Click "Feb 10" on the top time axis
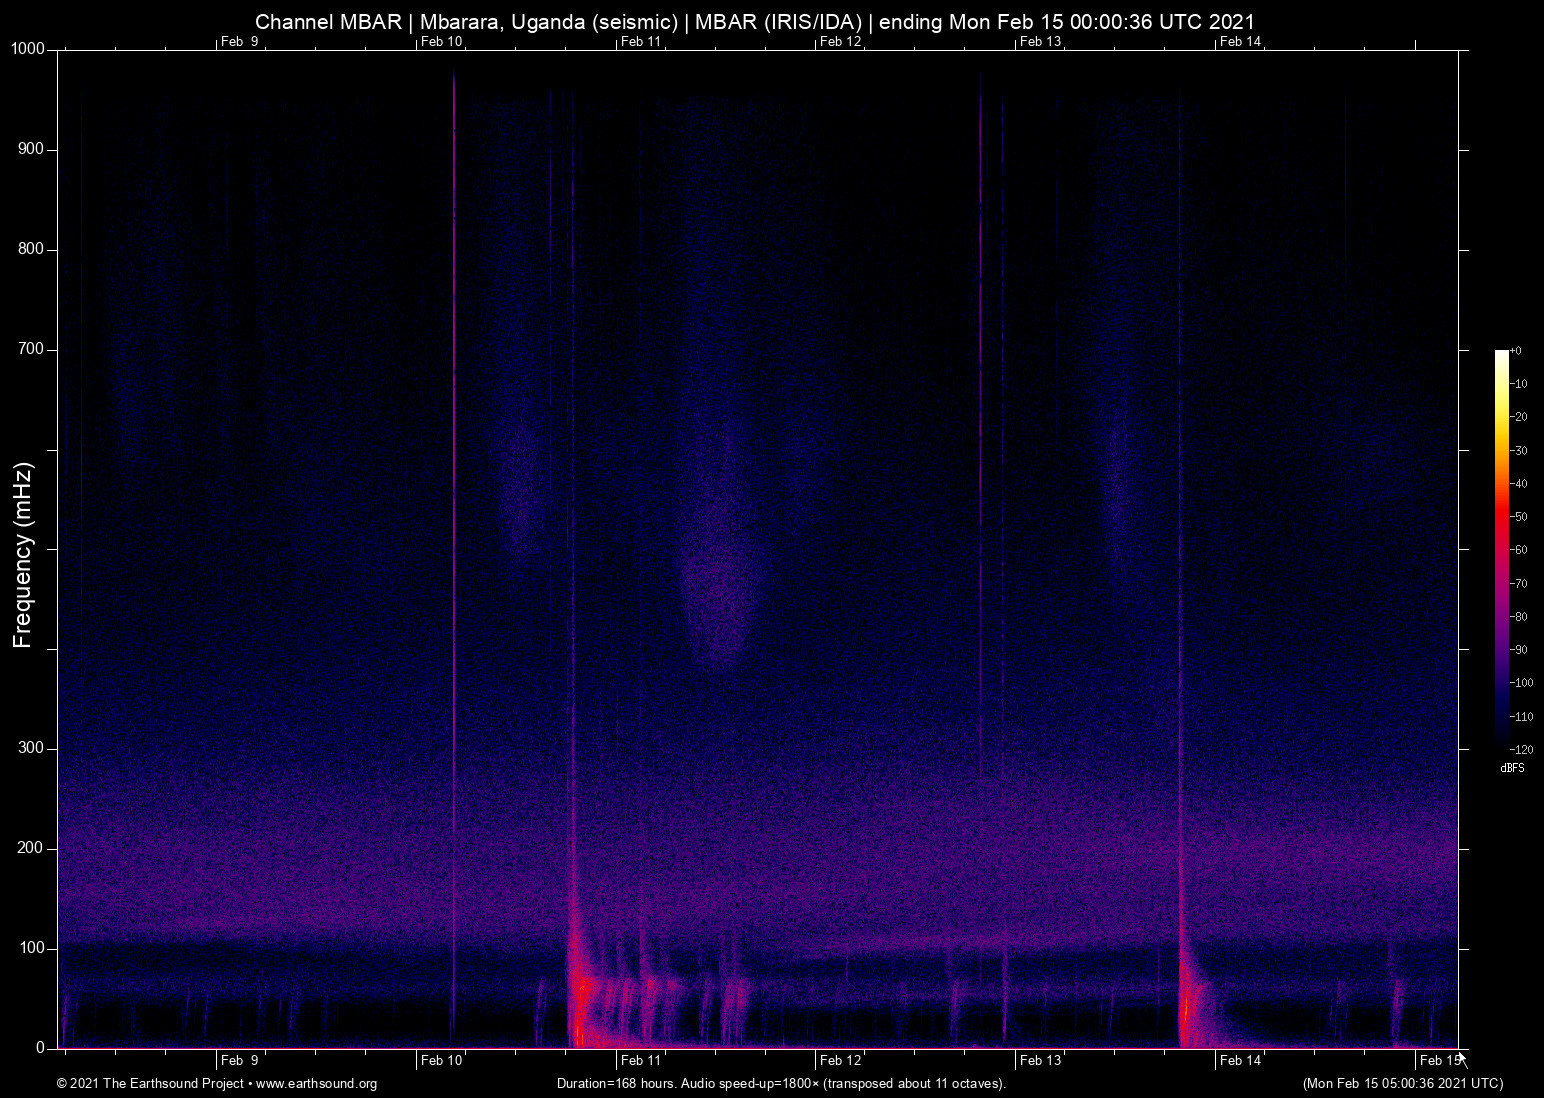This screenshot has height=1098, width=1544. click(x=442, y=41)
